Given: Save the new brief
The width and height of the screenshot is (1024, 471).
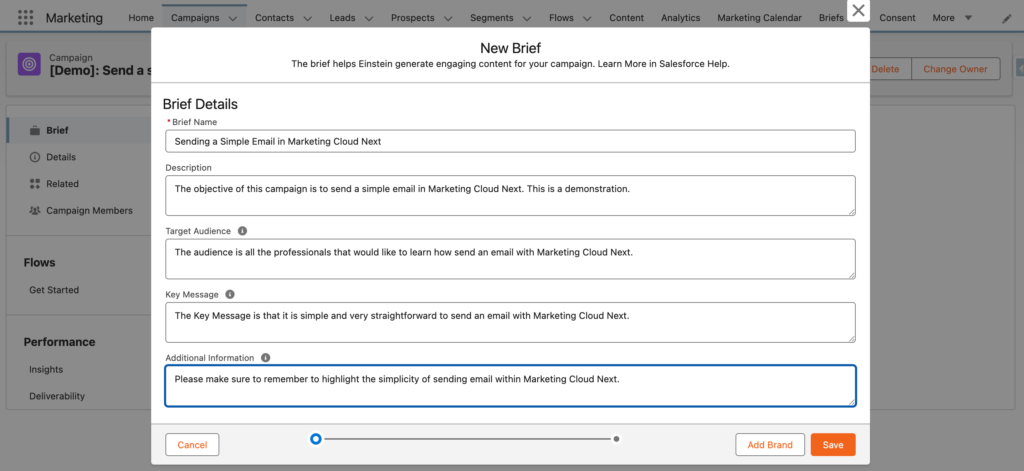Looking at the screenshot, I should [x=833, y=445].
